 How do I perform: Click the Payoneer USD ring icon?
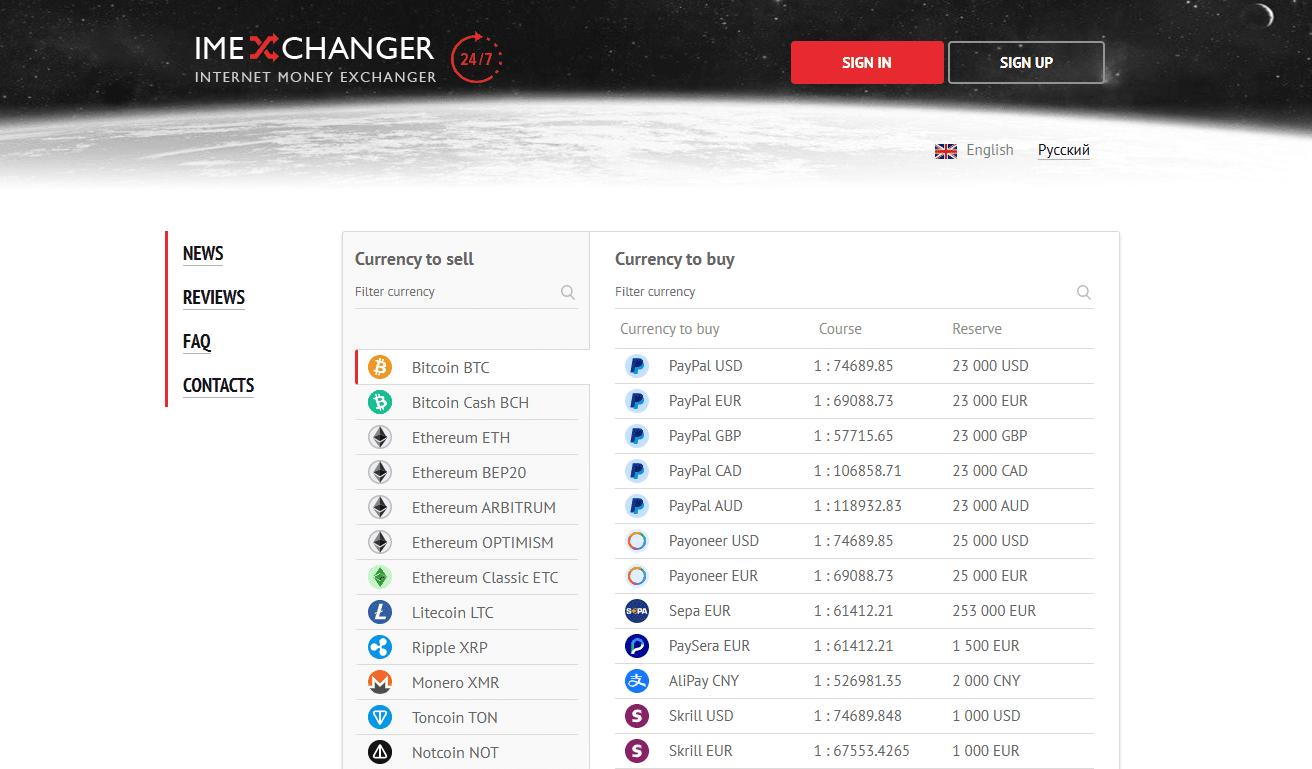click(x=637, y=540)
